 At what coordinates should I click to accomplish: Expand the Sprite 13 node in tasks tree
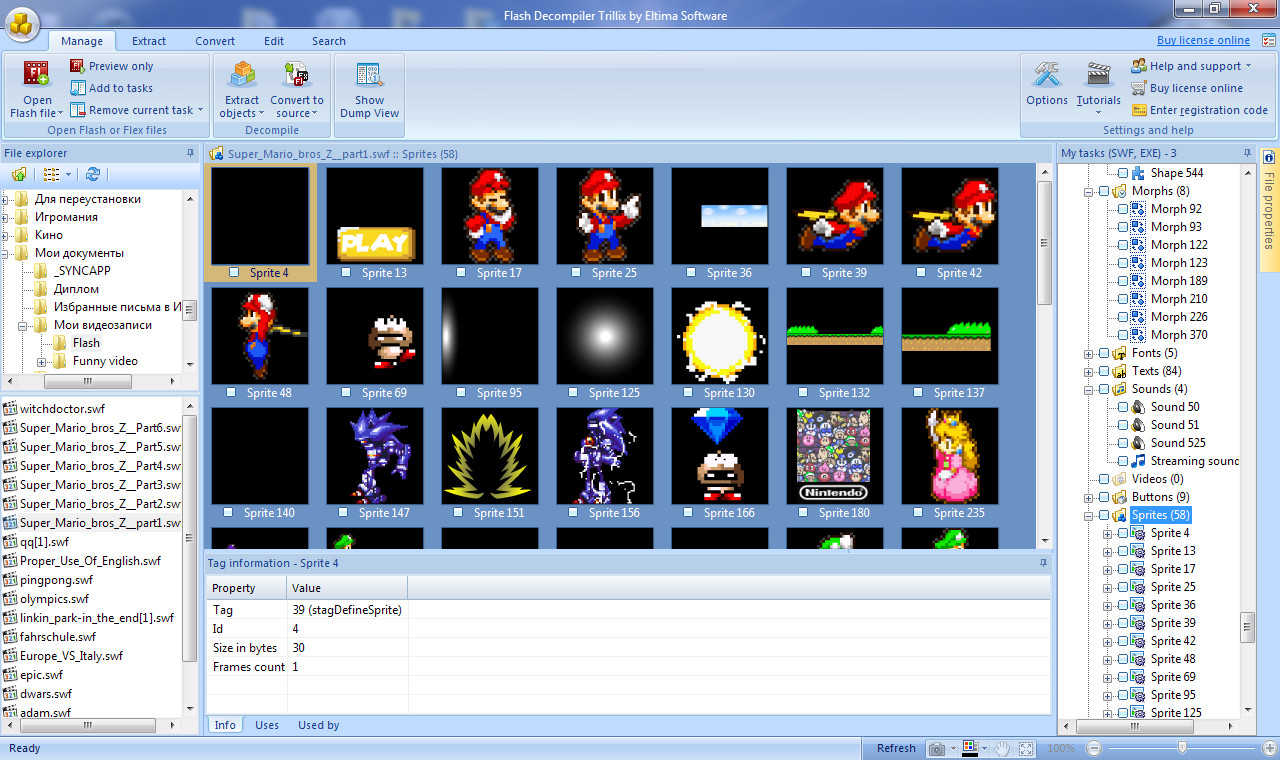[1107, 552]
